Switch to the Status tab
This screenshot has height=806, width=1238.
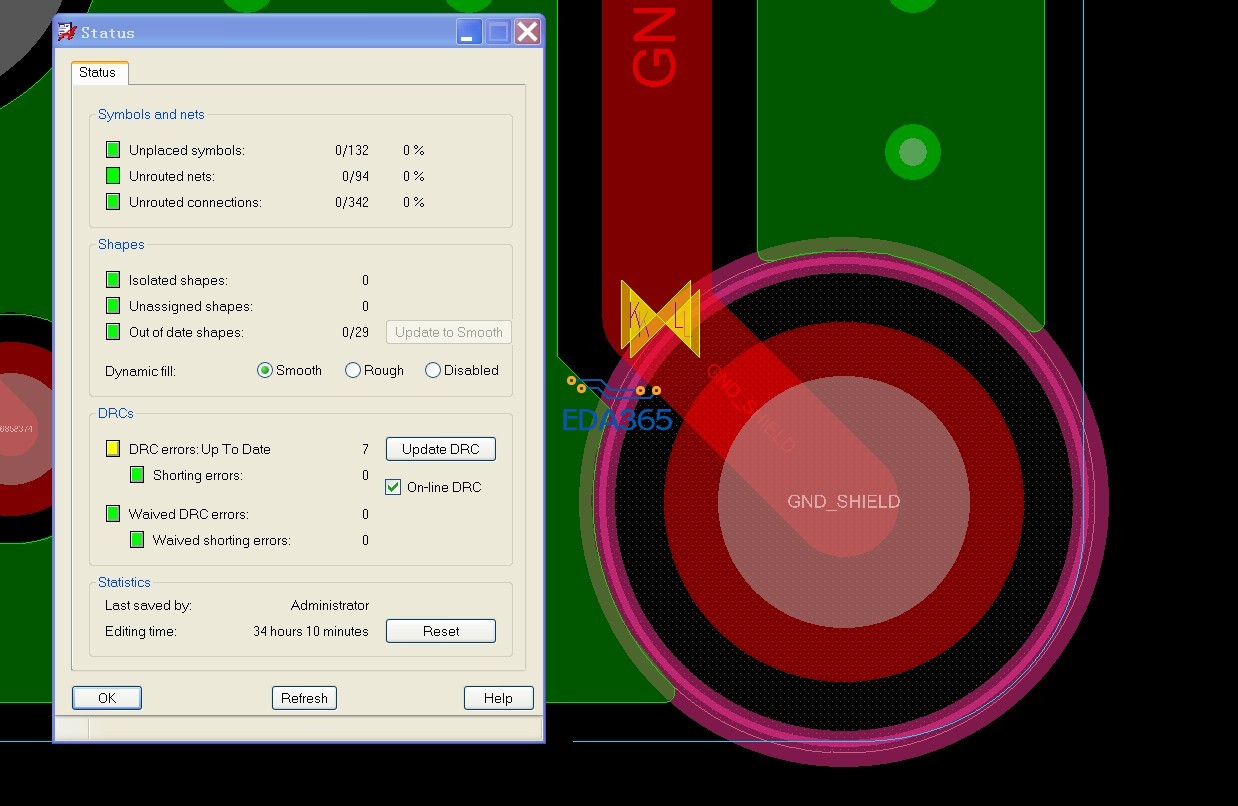pyautogui.click(x=98, y=73)
